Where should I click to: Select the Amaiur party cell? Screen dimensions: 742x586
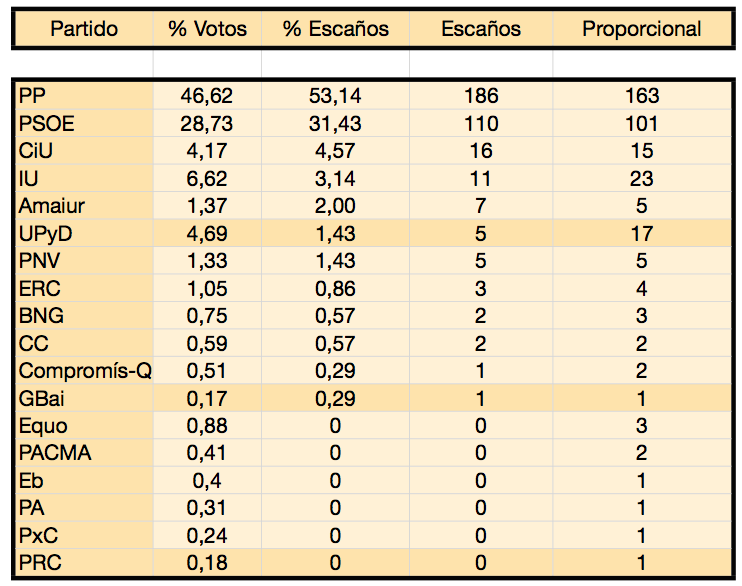coord(84,206)
